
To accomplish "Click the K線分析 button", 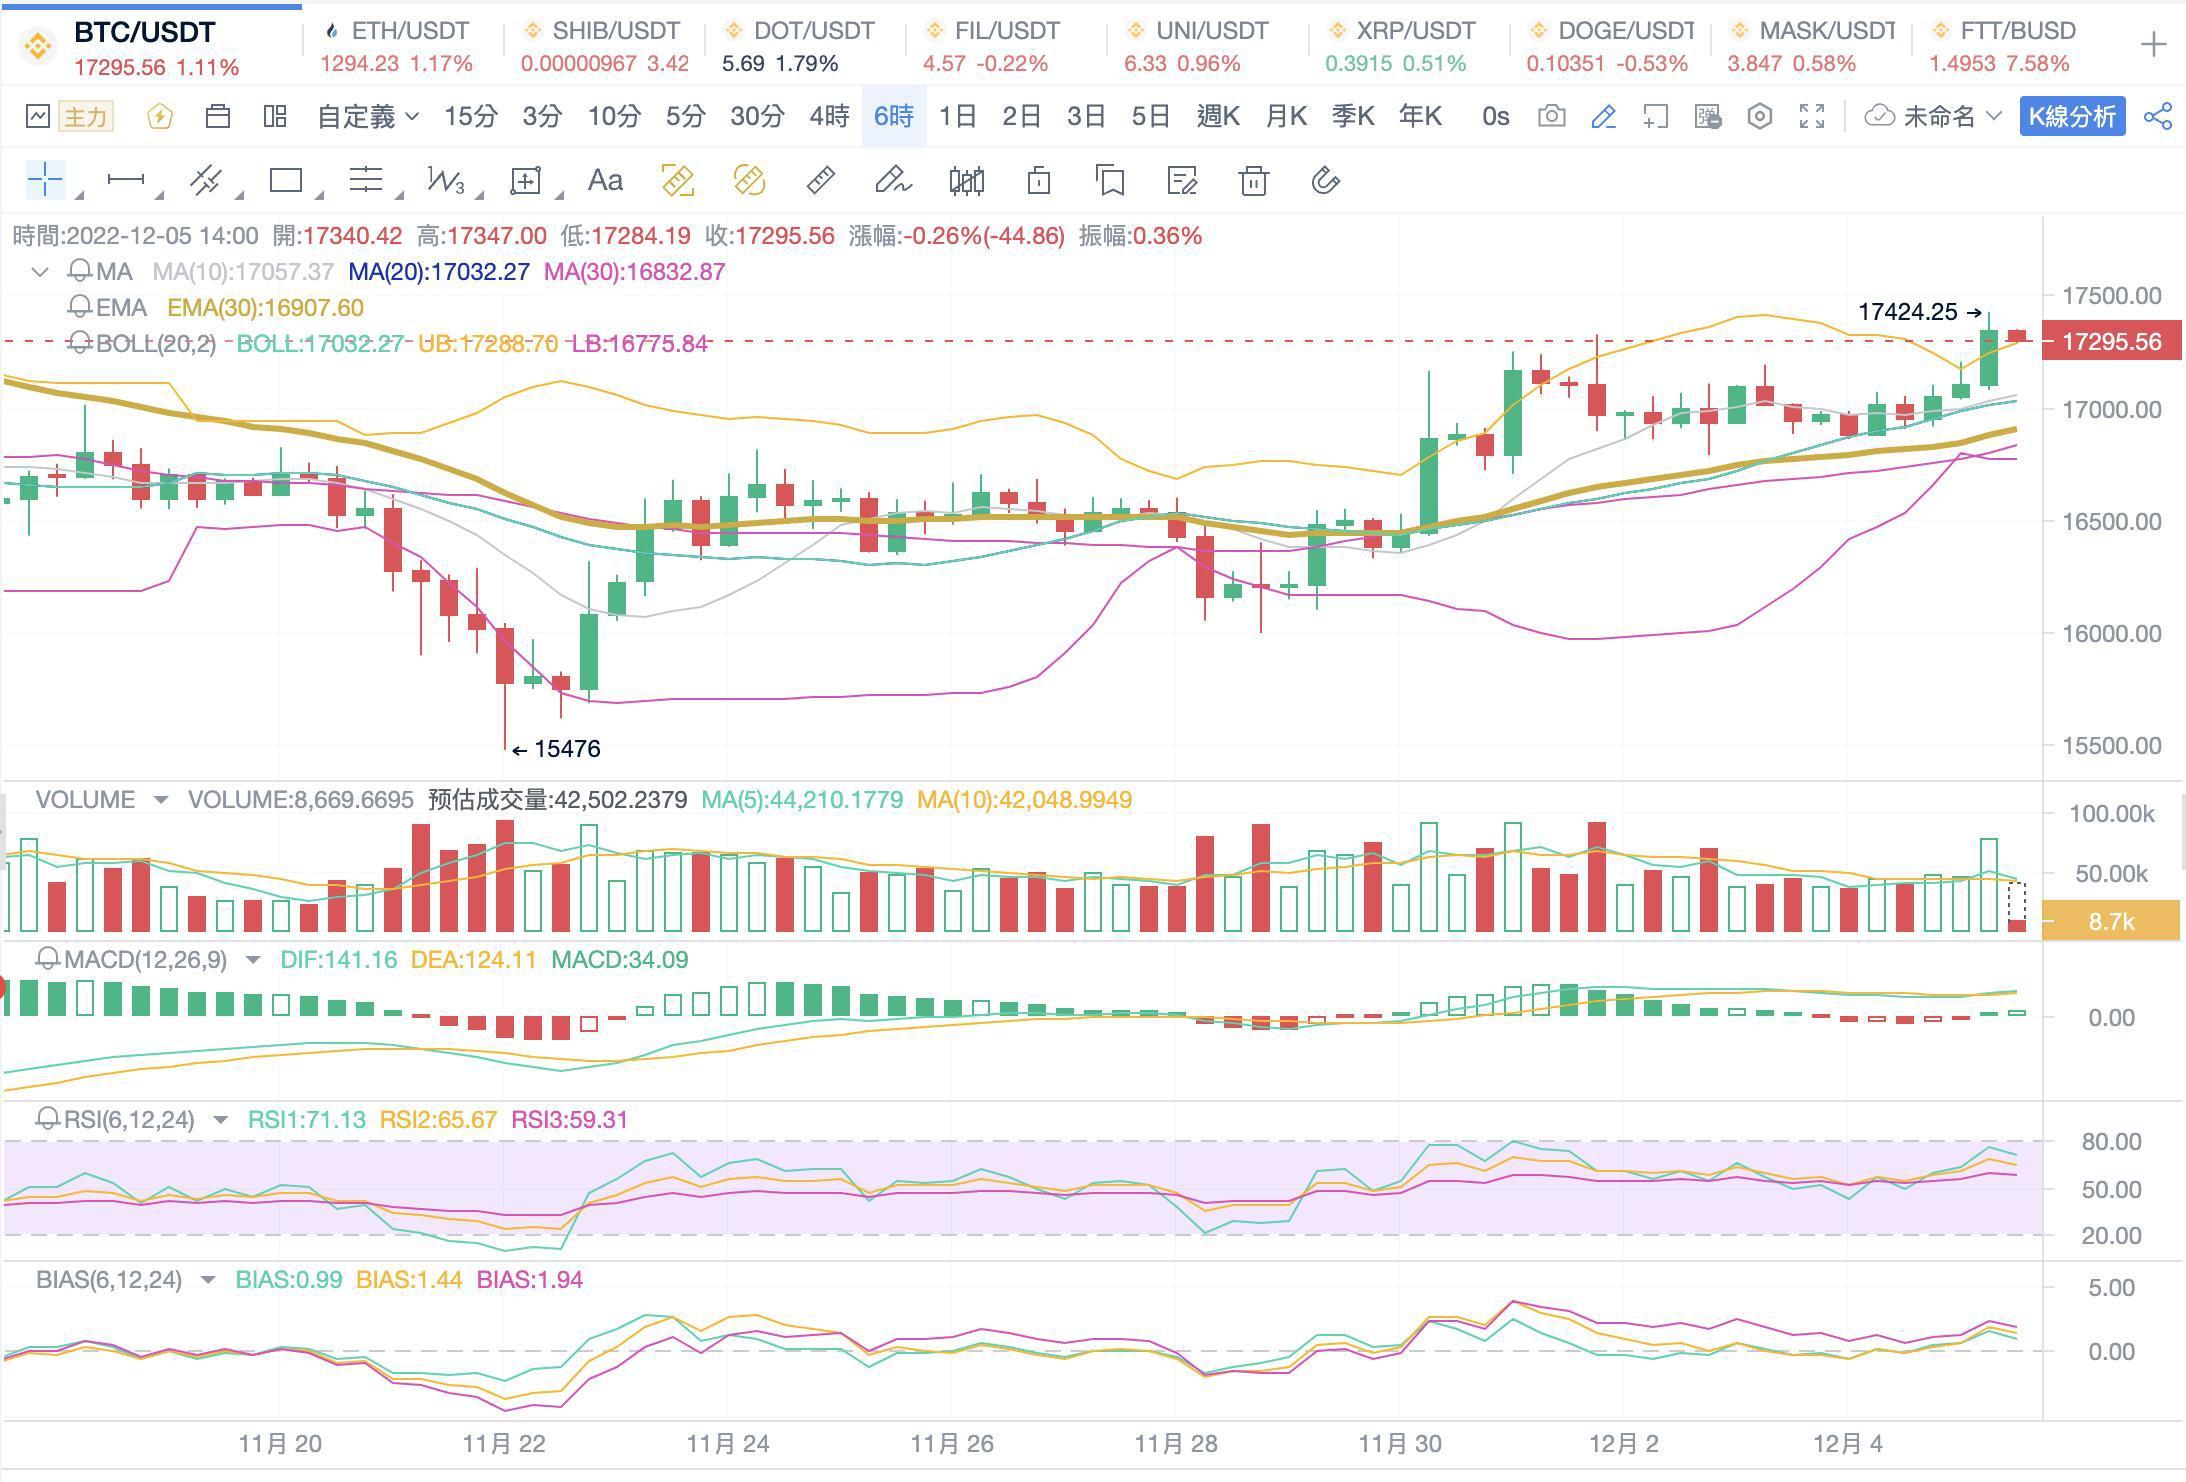I will coord(2072,116).
